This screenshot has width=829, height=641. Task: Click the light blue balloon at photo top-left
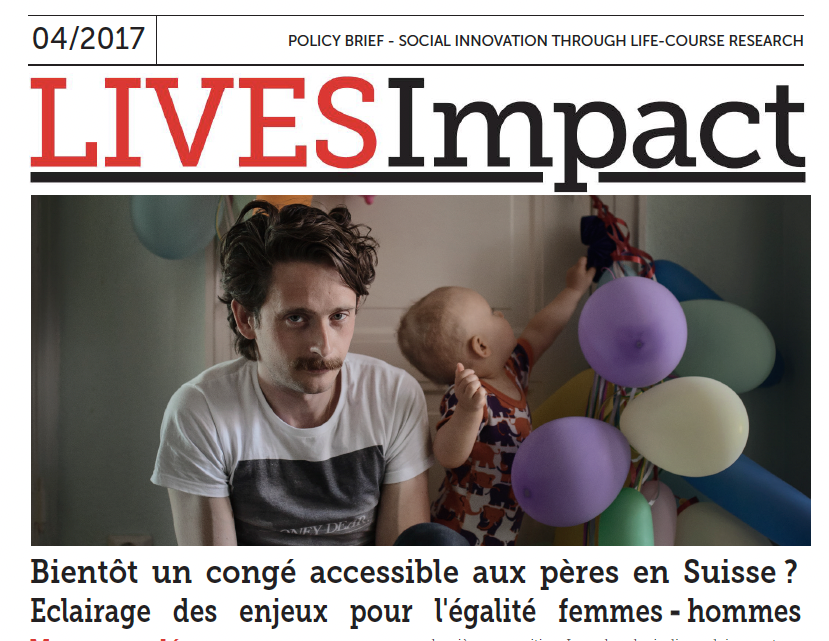pyautogui.click(x=173, y=226)
